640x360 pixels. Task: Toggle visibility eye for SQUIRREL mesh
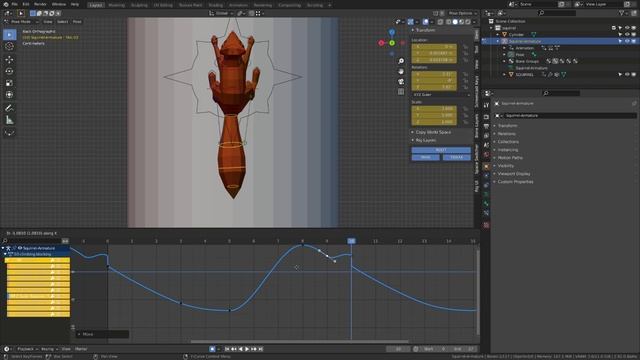[x=627, y=75]
